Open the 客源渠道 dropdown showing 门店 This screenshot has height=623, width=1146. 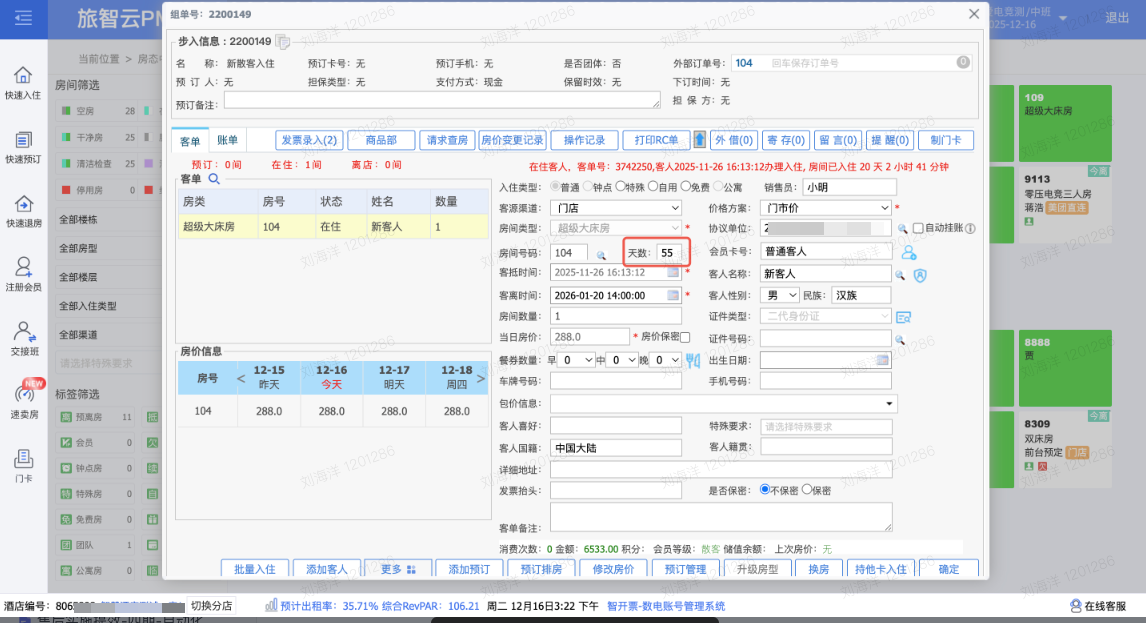[x=617, y=207]
